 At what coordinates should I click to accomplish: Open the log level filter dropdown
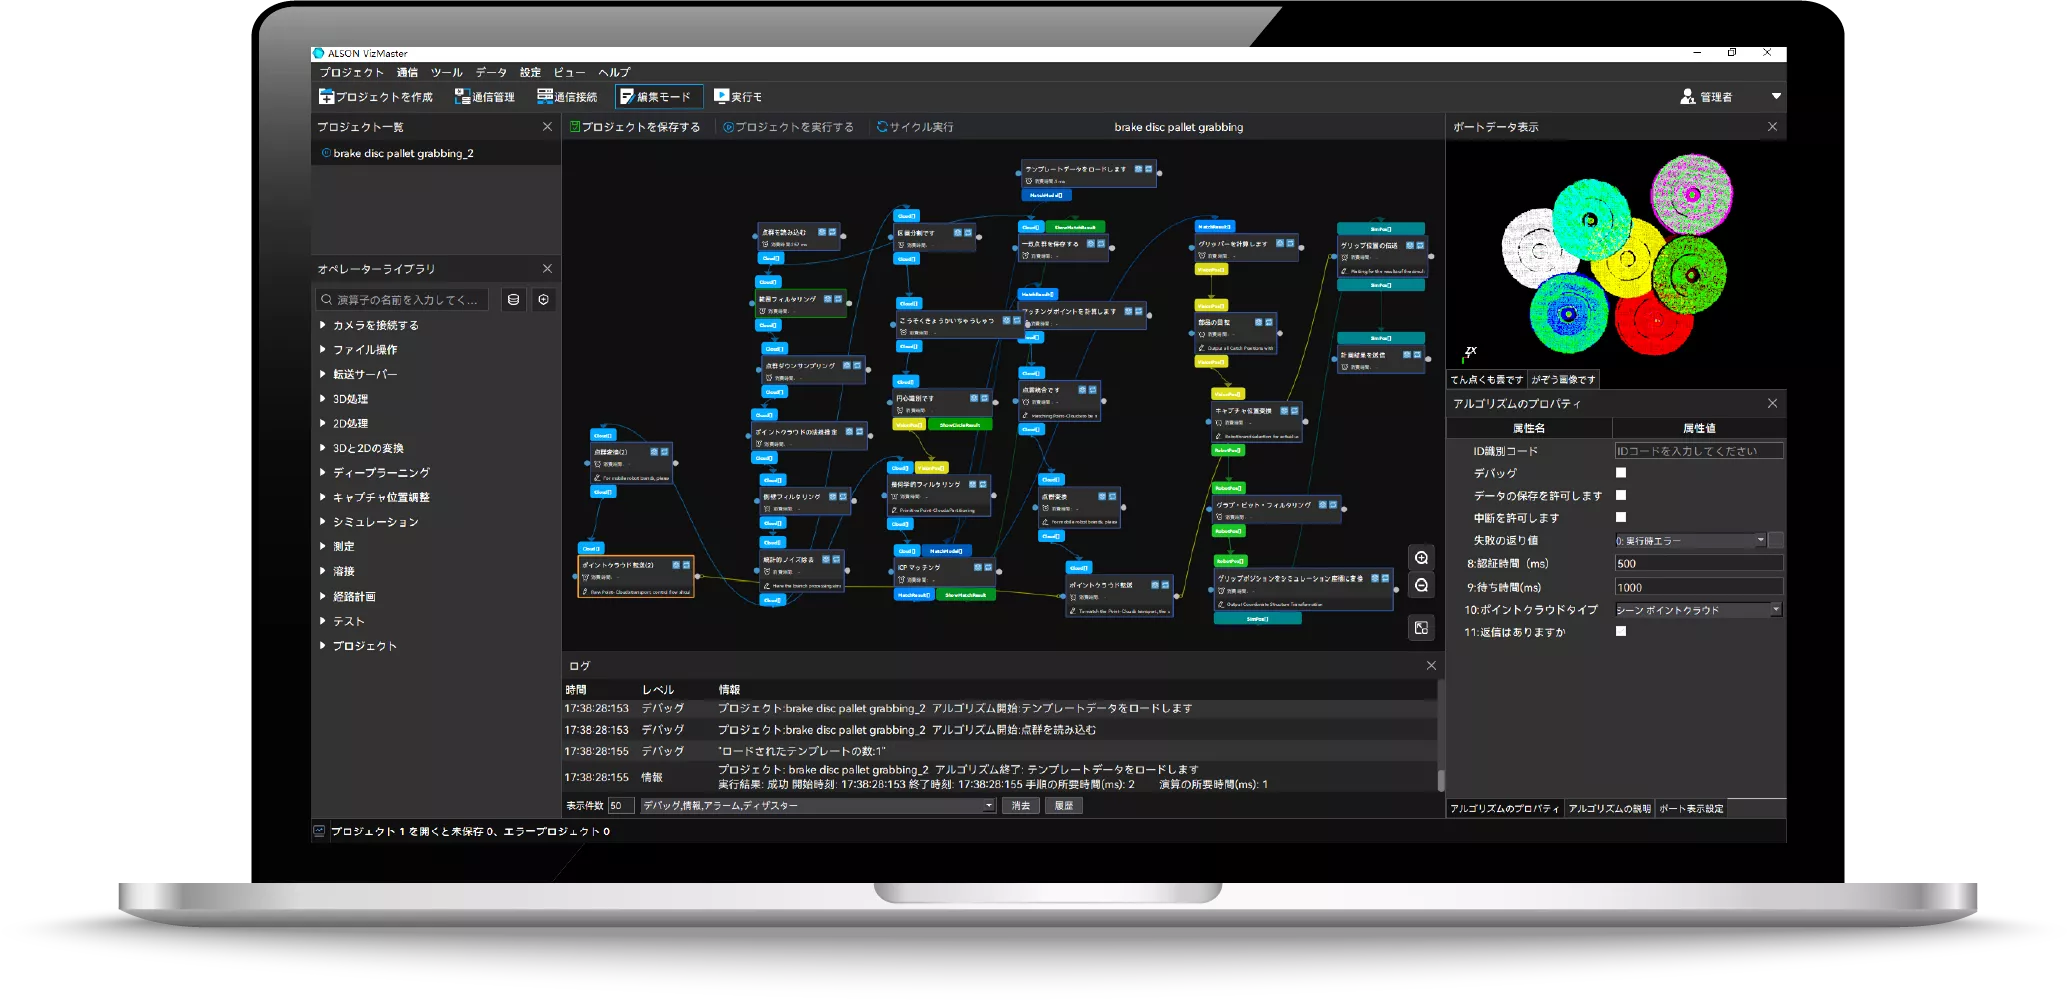pyautogui.click(x=818, y=805)
